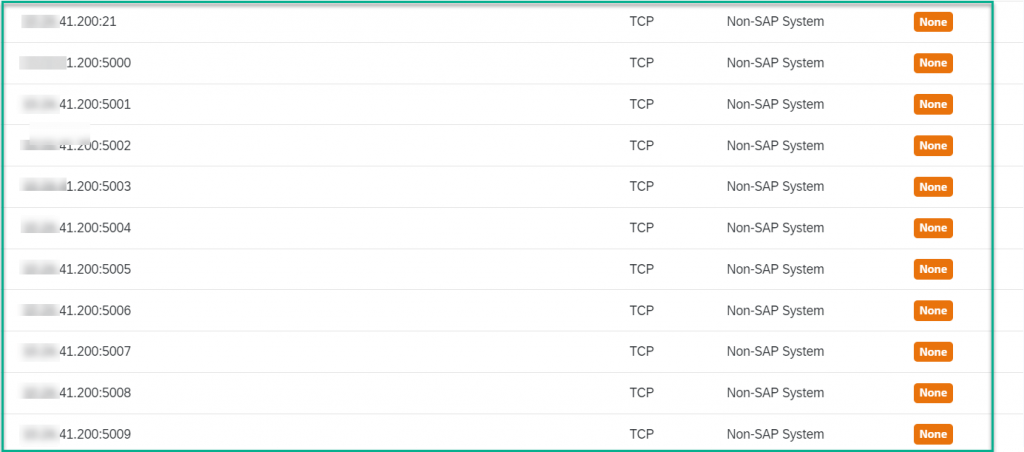Click the None badge for port 5003
The height and width of the screenshot is (452, 1024).
(x=933, y=187)
